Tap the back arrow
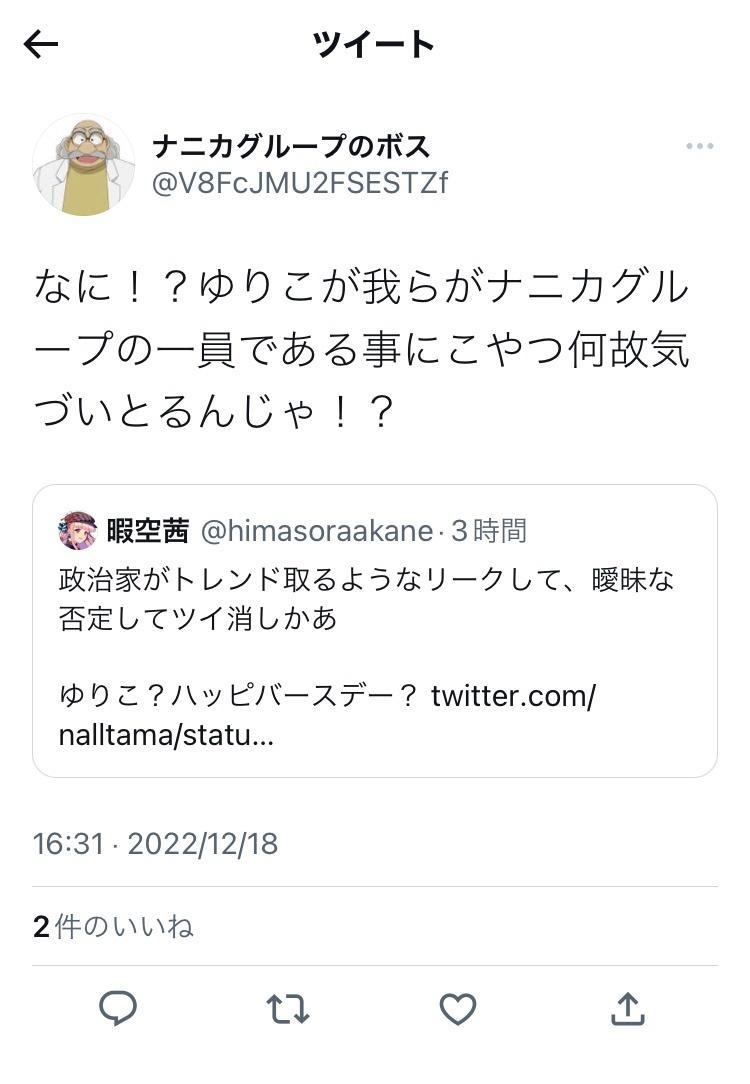Image resolution: width=750 pixels, height=1084 pixels. click(x=41, y=45)
